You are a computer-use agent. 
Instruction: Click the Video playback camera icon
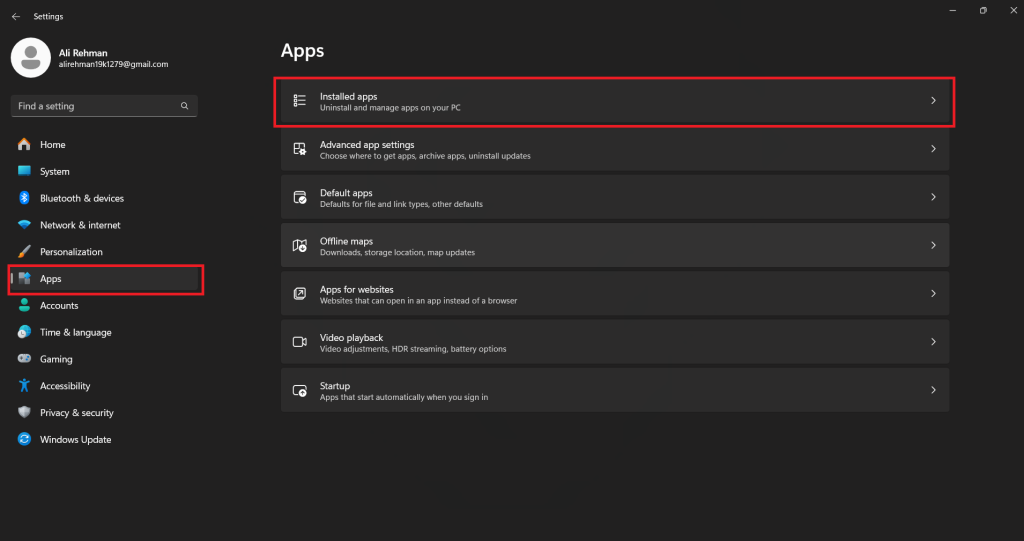tap(300, 342)
